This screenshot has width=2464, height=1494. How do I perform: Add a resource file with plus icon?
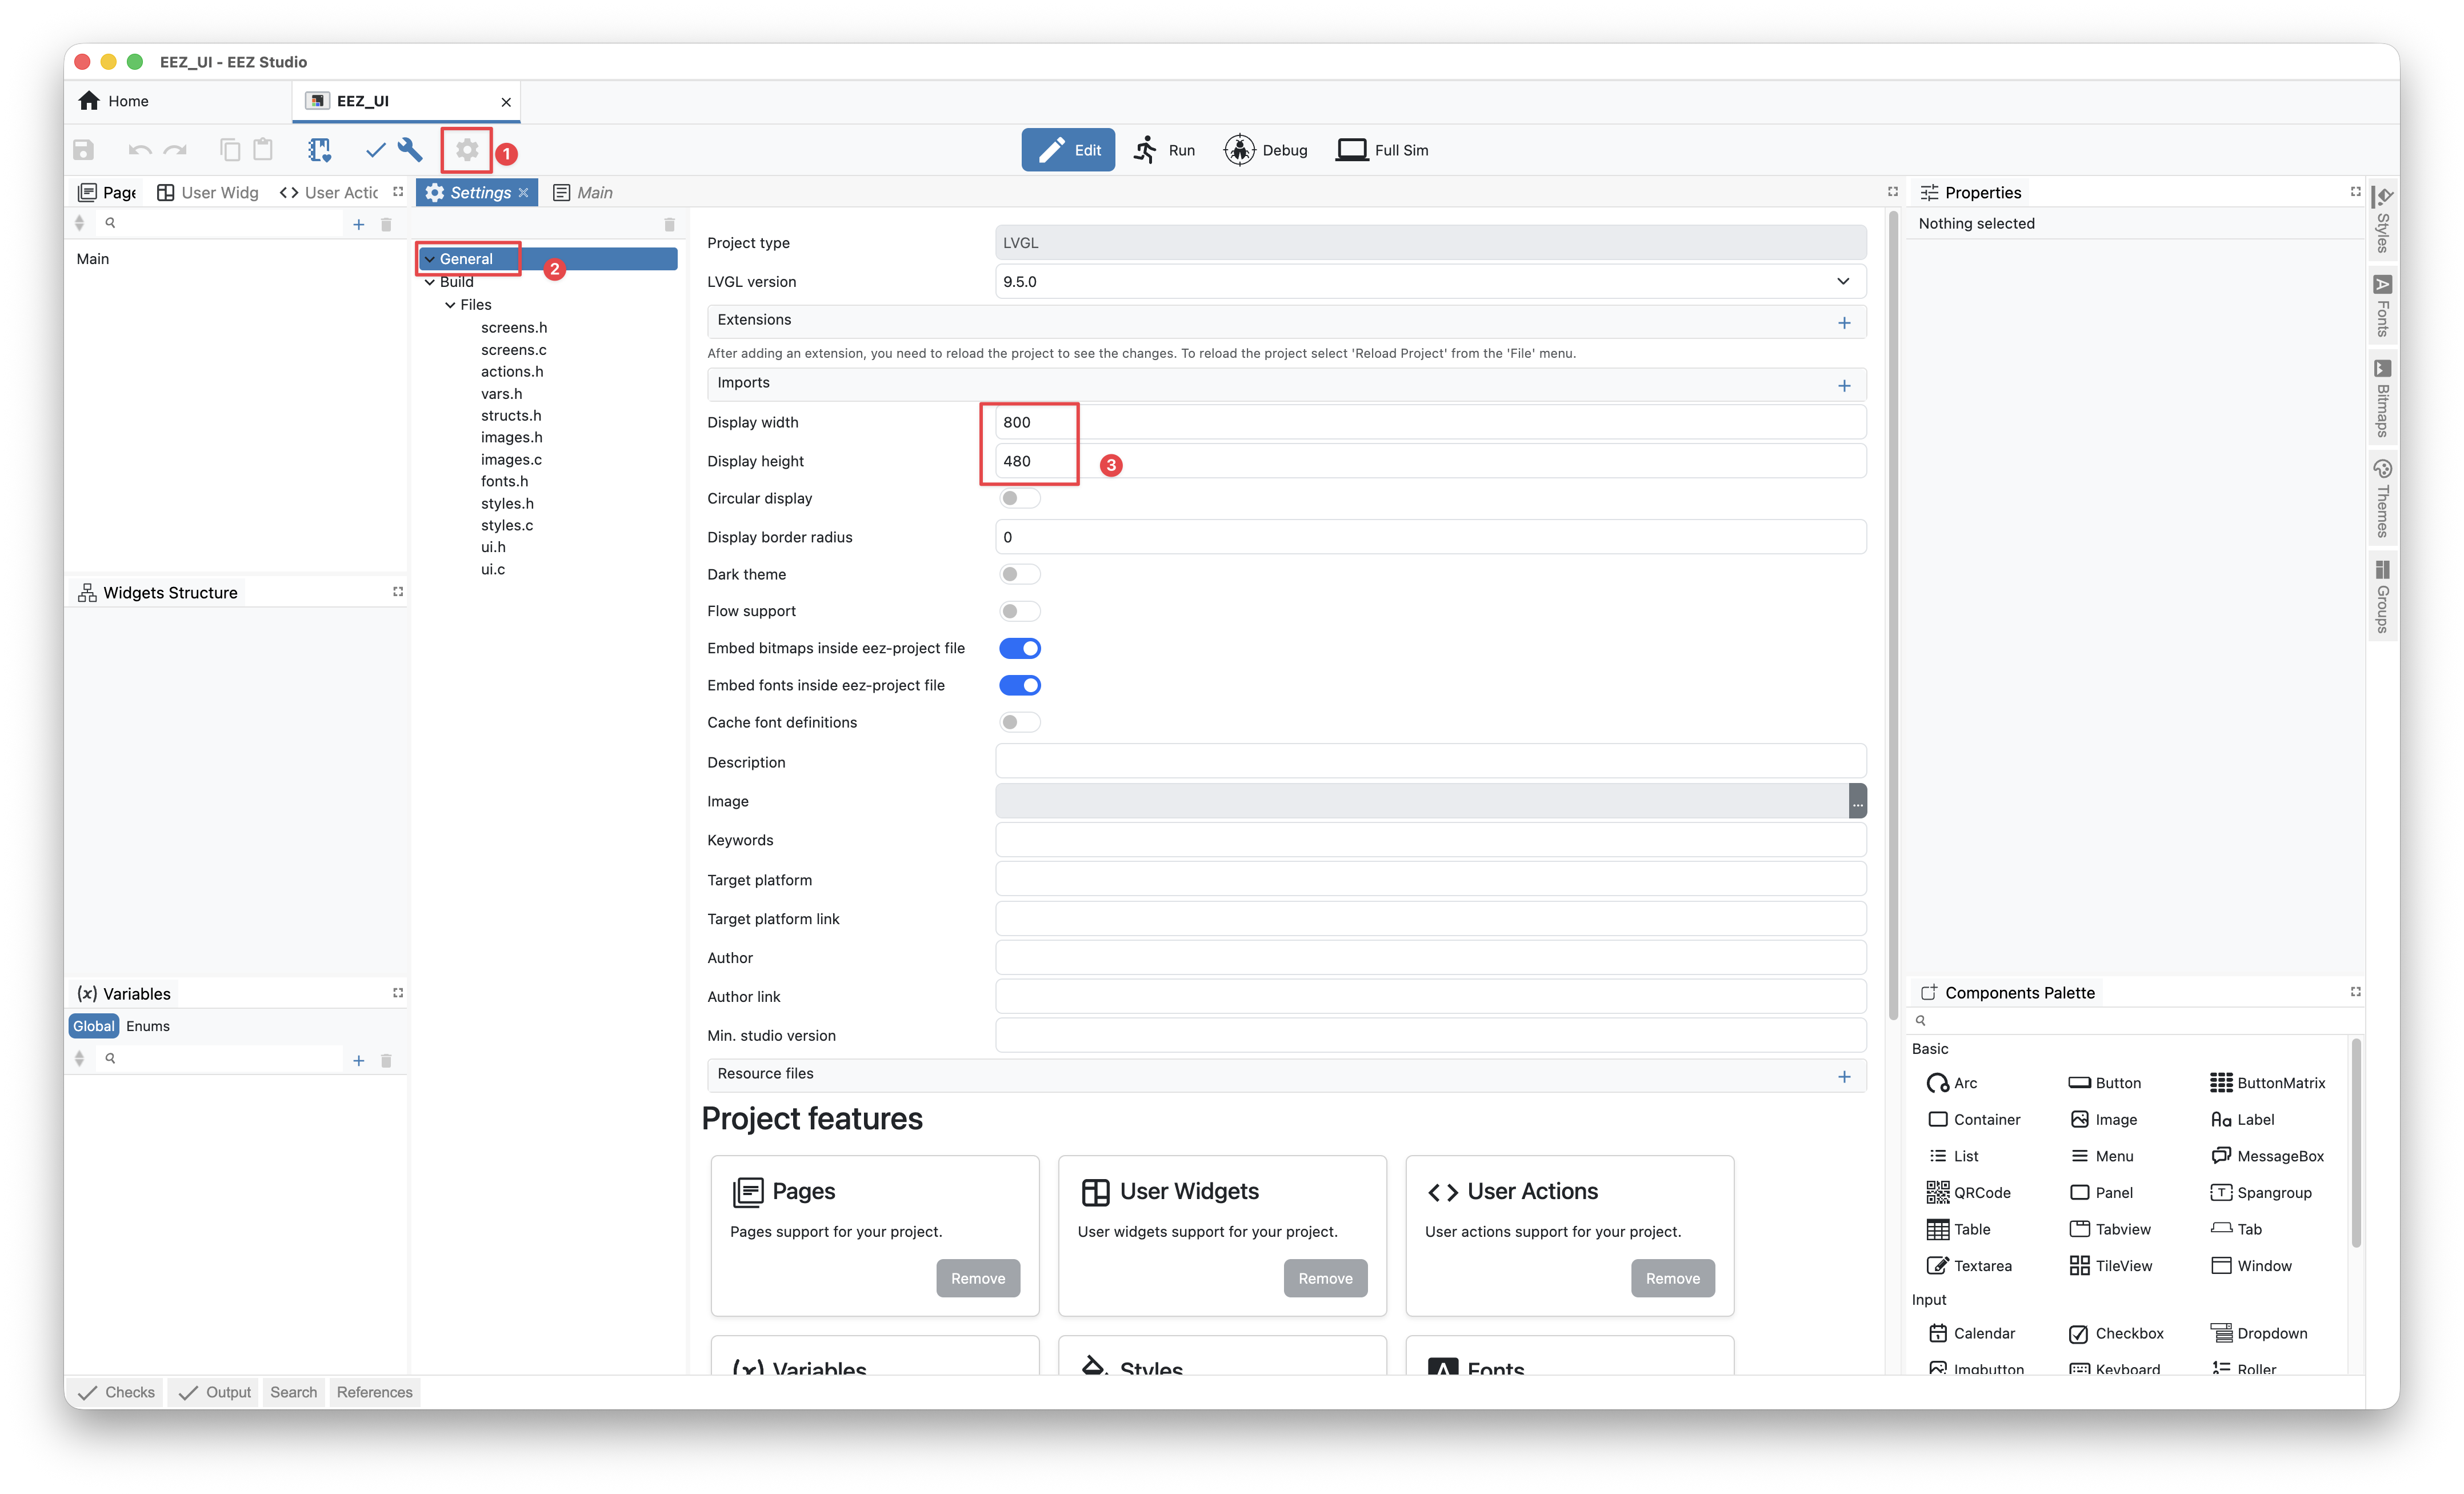click(x=1844, y=1076)
